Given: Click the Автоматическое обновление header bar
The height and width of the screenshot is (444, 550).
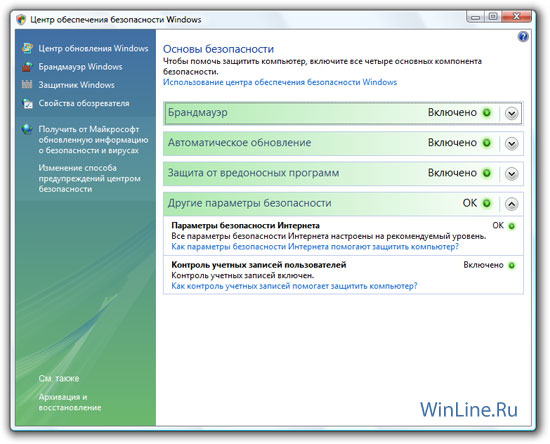Looking at the screenshot, I should click(x=343, y=143).
